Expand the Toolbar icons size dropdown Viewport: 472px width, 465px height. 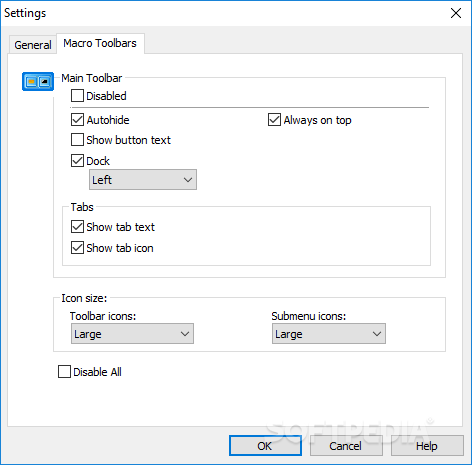[x=132, y=334]
